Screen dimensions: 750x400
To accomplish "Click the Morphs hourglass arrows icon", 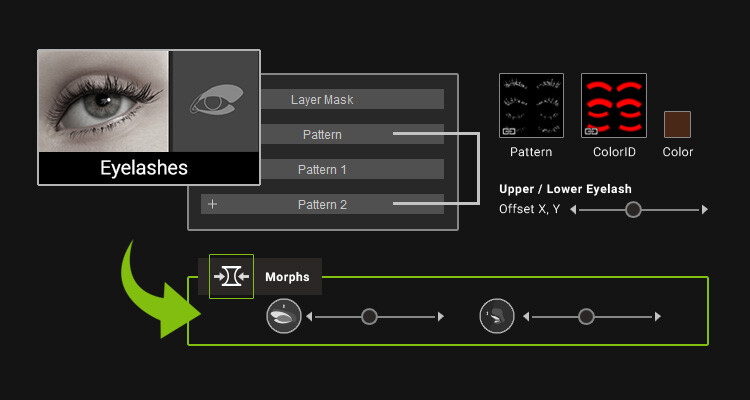I will pyautogui.click(x=232, y=277).
